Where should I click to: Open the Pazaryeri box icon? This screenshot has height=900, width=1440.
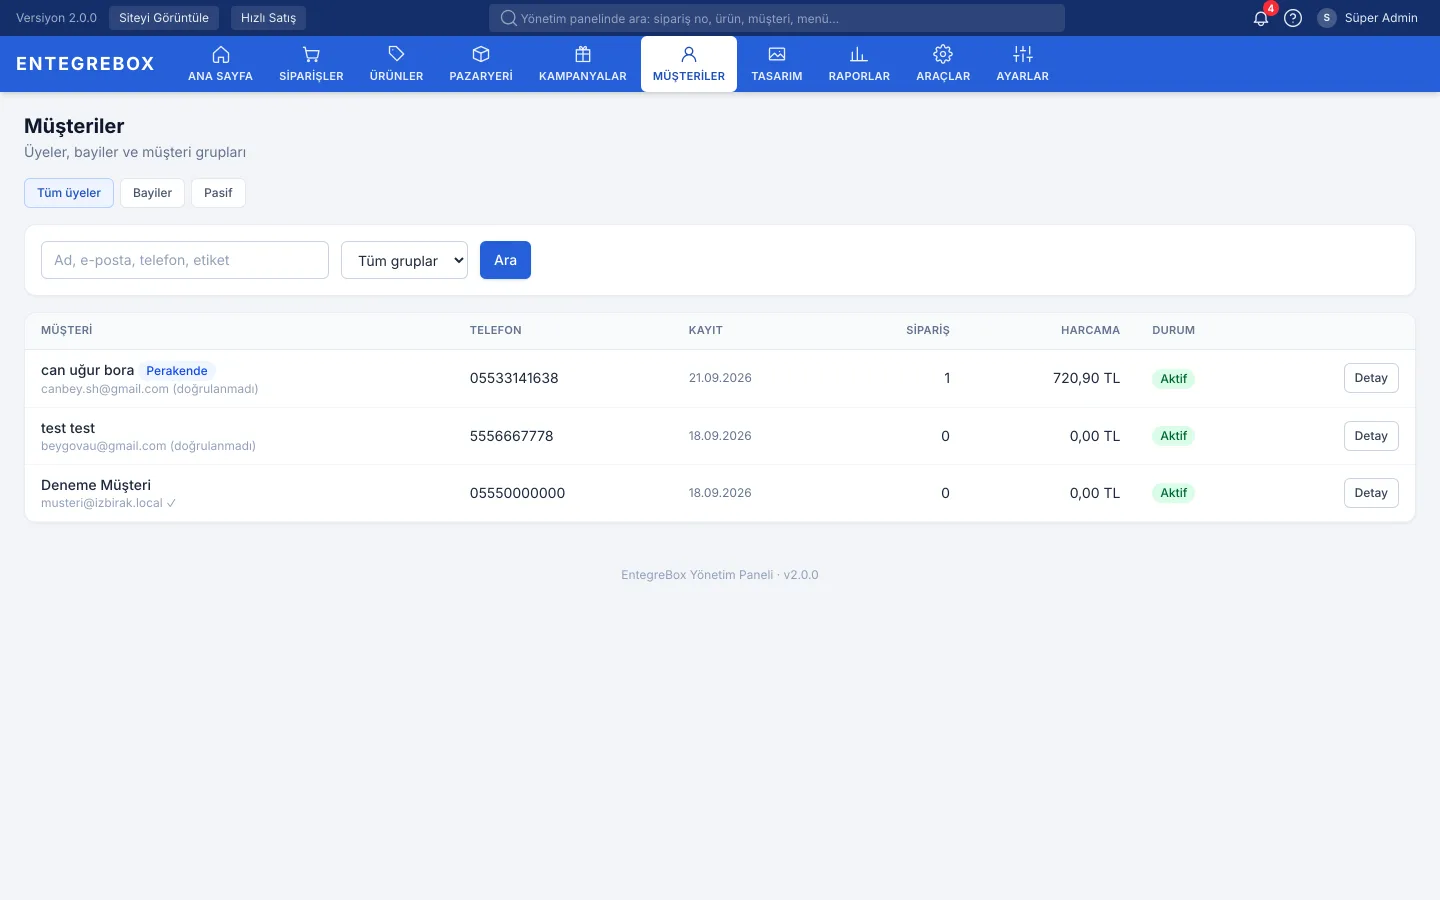point(481,54)
